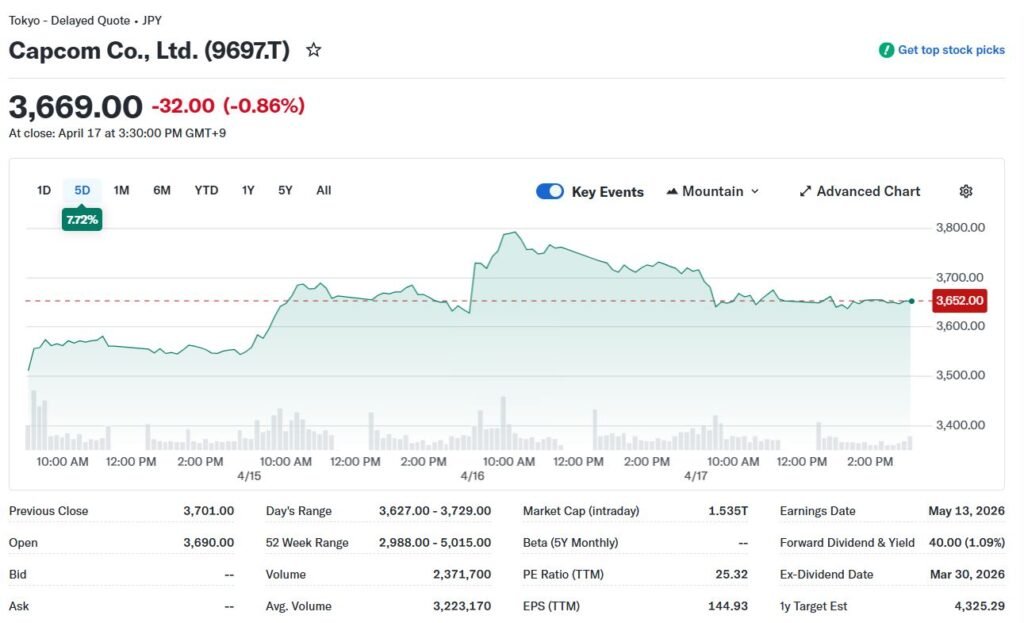Click the mountain chart type icon

[672, 191]
